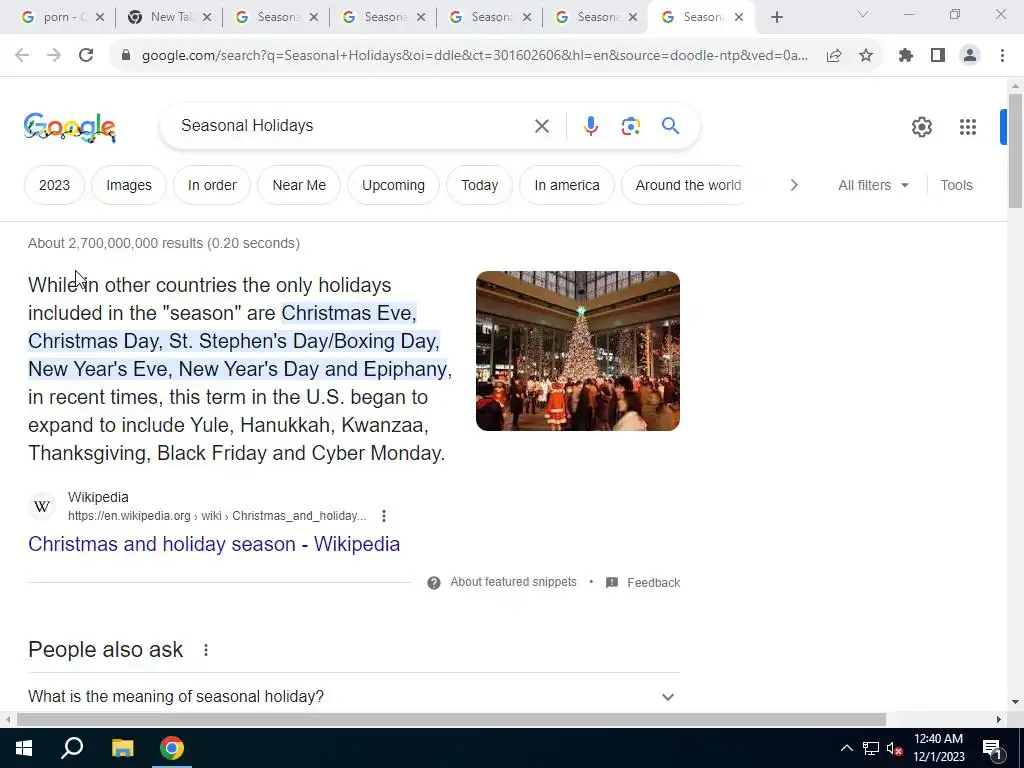Click Chrome icon in taskbar
Viewport: 1024px width, 768px height.
[x=172, y=748]
